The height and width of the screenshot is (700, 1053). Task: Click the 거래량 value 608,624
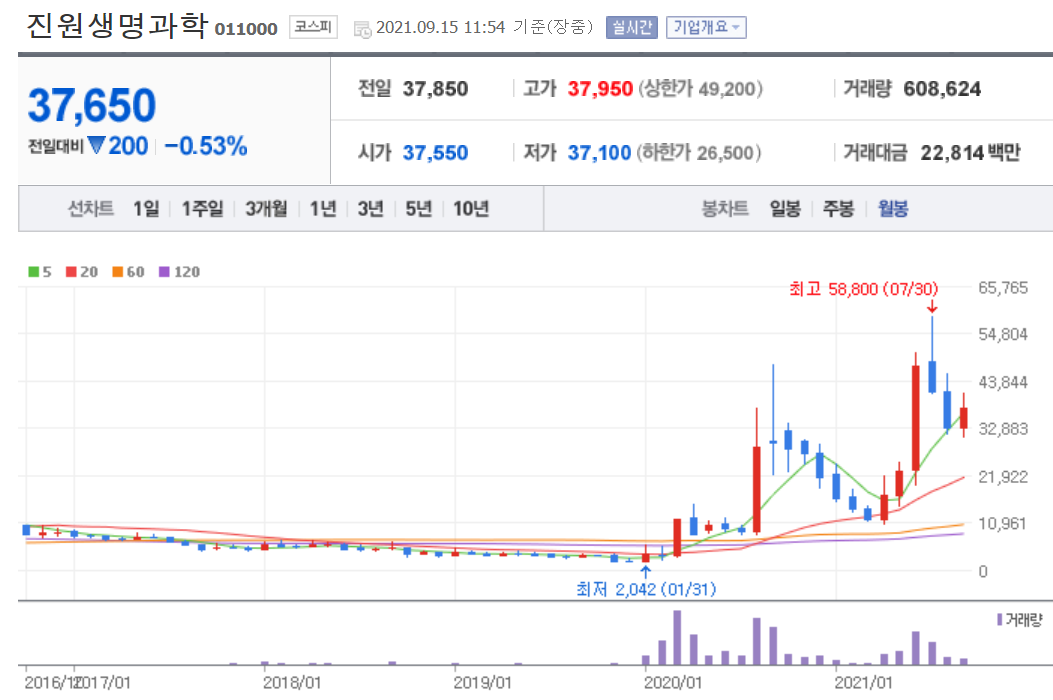(942, 89)
